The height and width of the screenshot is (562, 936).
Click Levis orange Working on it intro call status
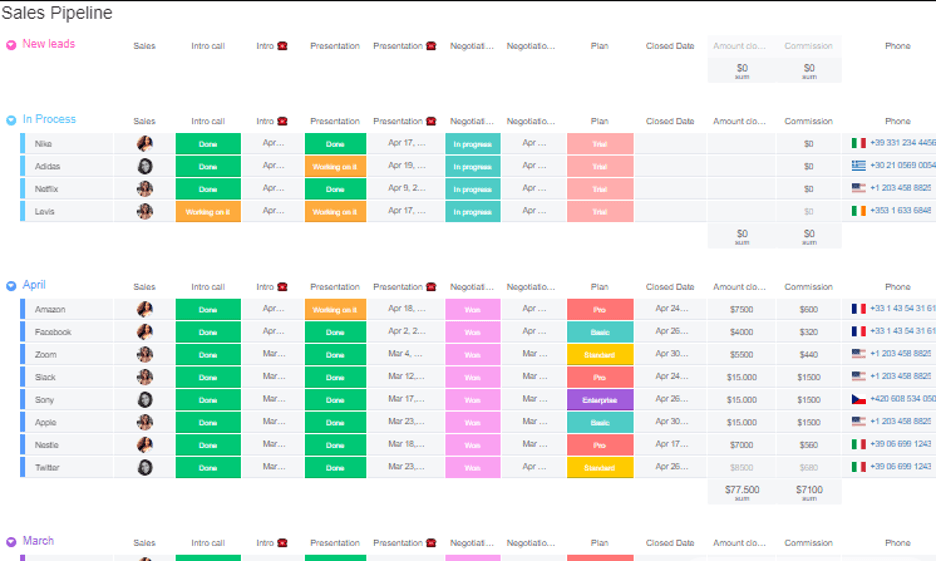point(208,212)
